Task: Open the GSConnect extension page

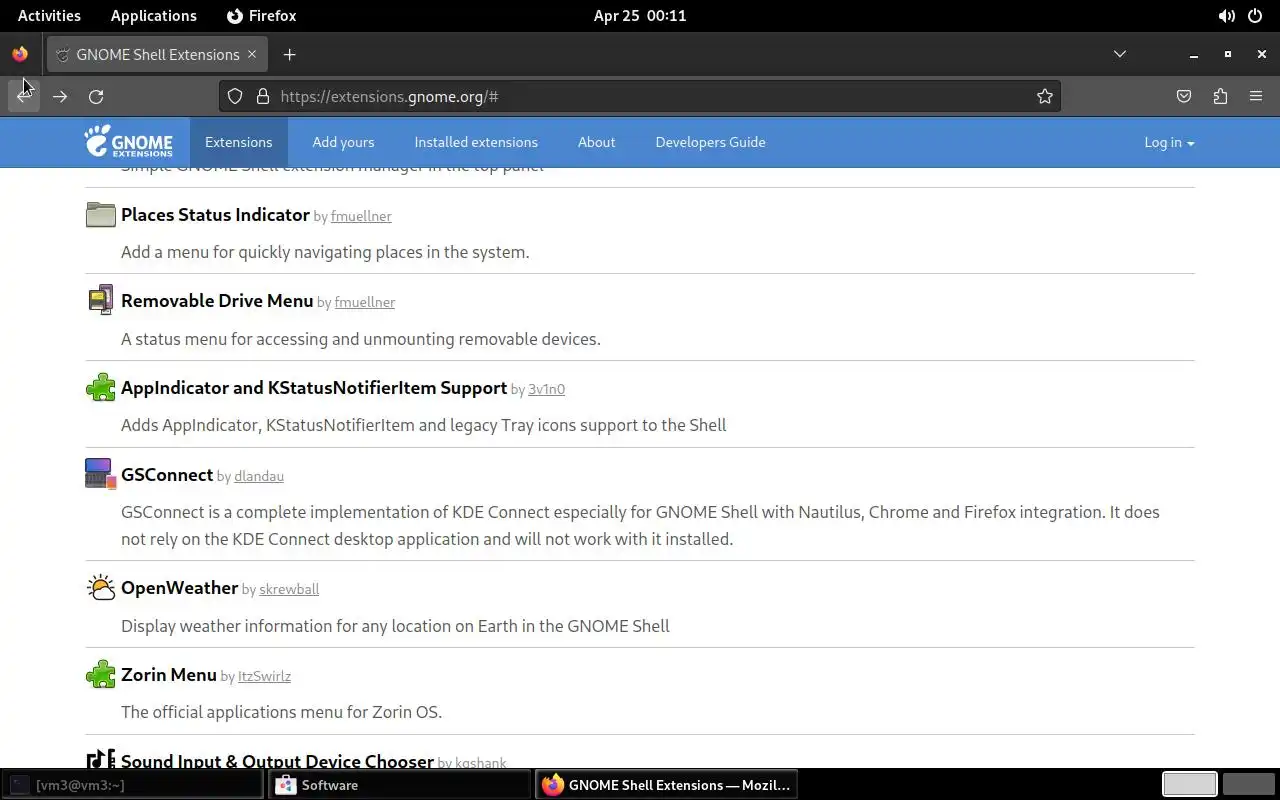Action: (167, 475)
